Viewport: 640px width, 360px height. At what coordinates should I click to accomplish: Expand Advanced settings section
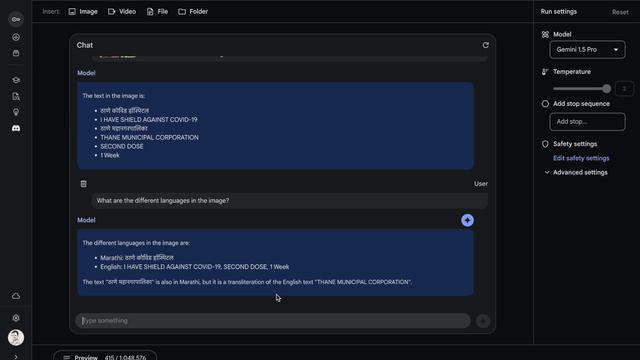(x=576, y=172)
